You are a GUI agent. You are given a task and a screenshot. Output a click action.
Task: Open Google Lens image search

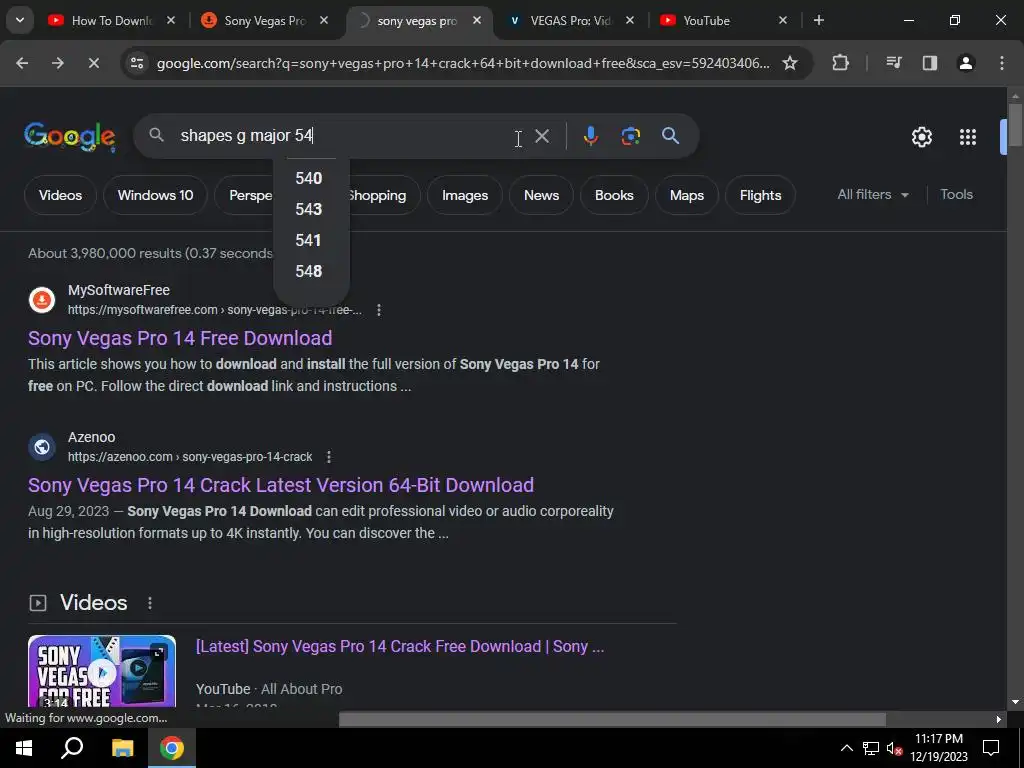pos(630,136)
